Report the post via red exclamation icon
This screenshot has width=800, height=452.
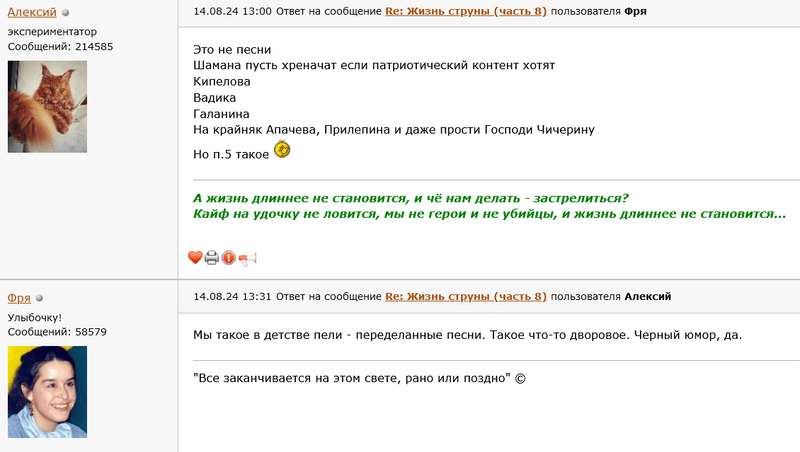229,258
